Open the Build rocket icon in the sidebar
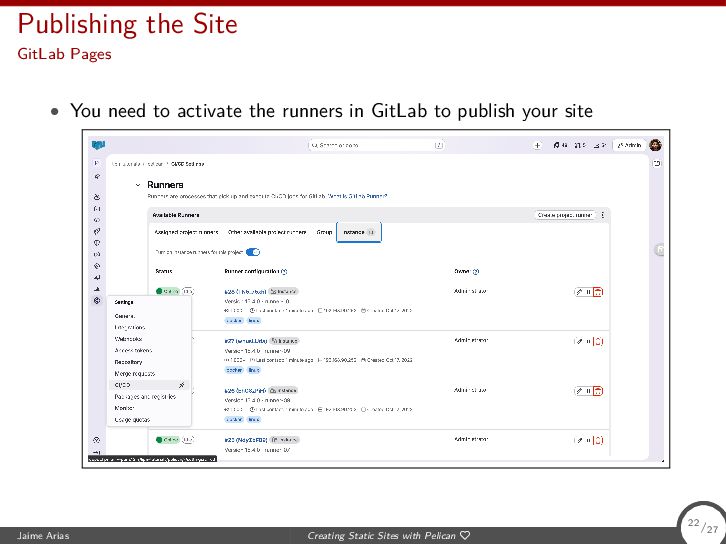This screenshot has width=726, height=544. tap(97, 231)
